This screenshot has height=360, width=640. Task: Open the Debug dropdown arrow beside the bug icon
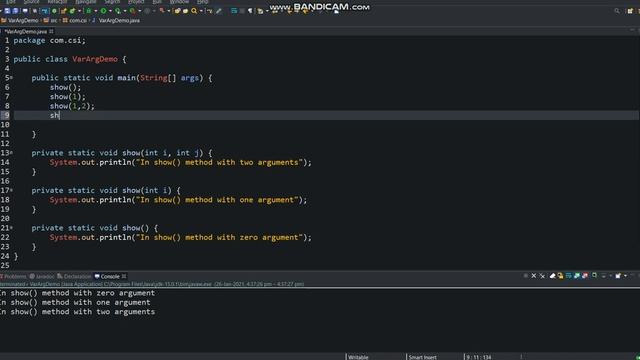tap(95, 11)
